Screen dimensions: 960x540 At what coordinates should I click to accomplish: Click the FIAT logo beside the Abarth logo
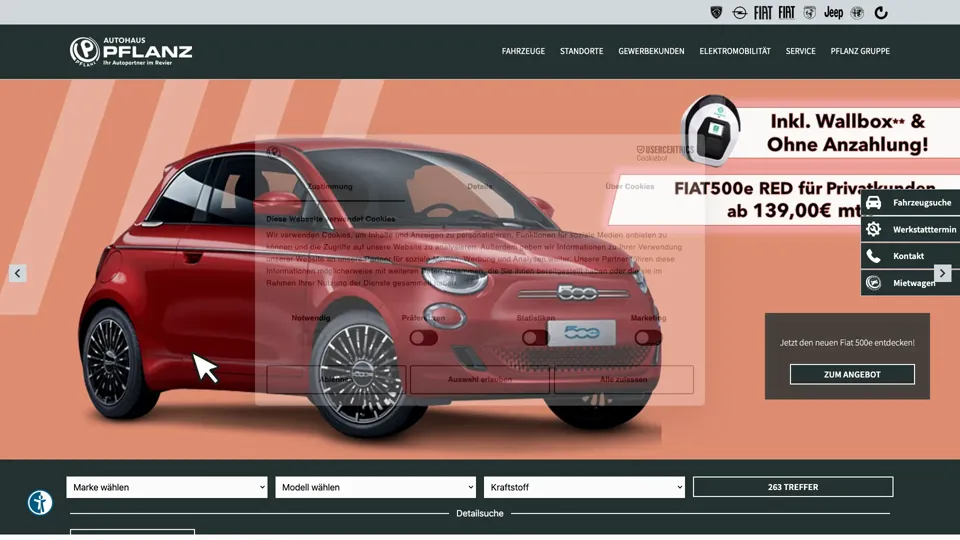click(787, 13)
